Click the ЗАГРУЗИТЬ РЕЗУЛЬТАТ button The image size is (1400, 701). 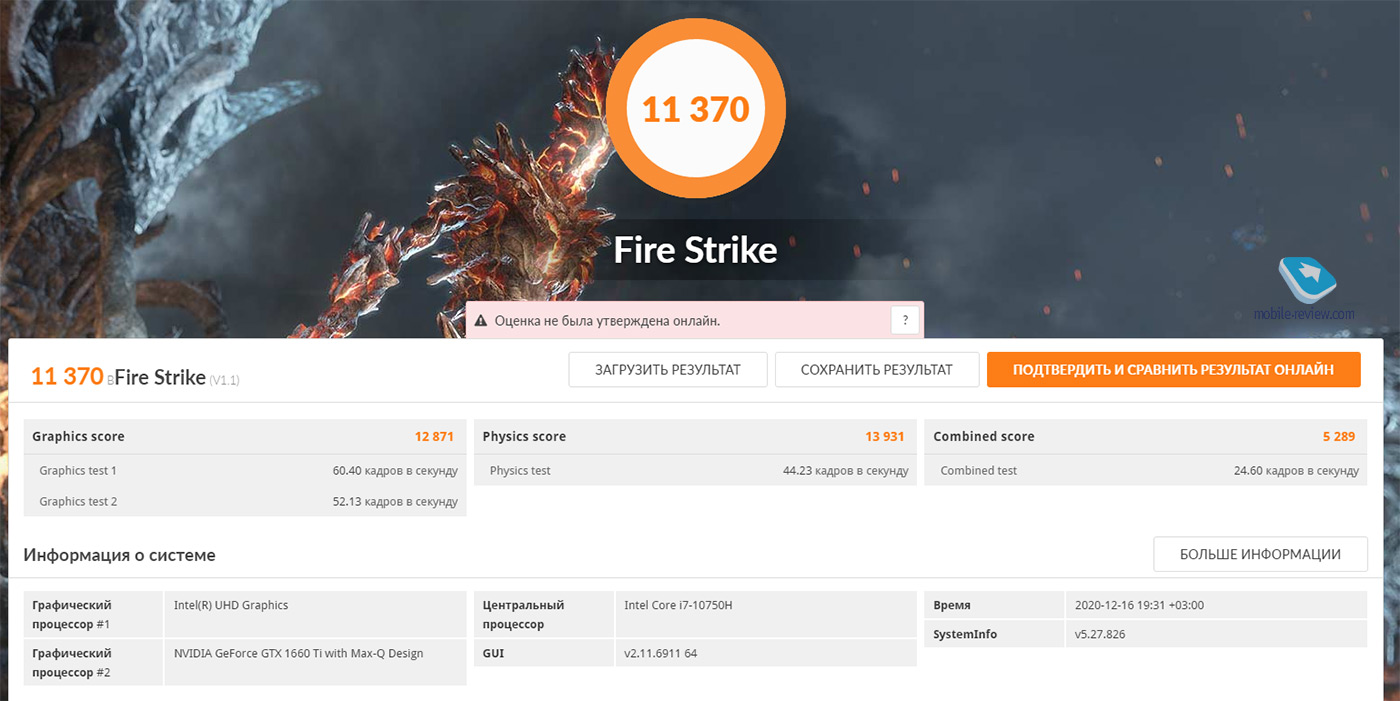point(668,369)
